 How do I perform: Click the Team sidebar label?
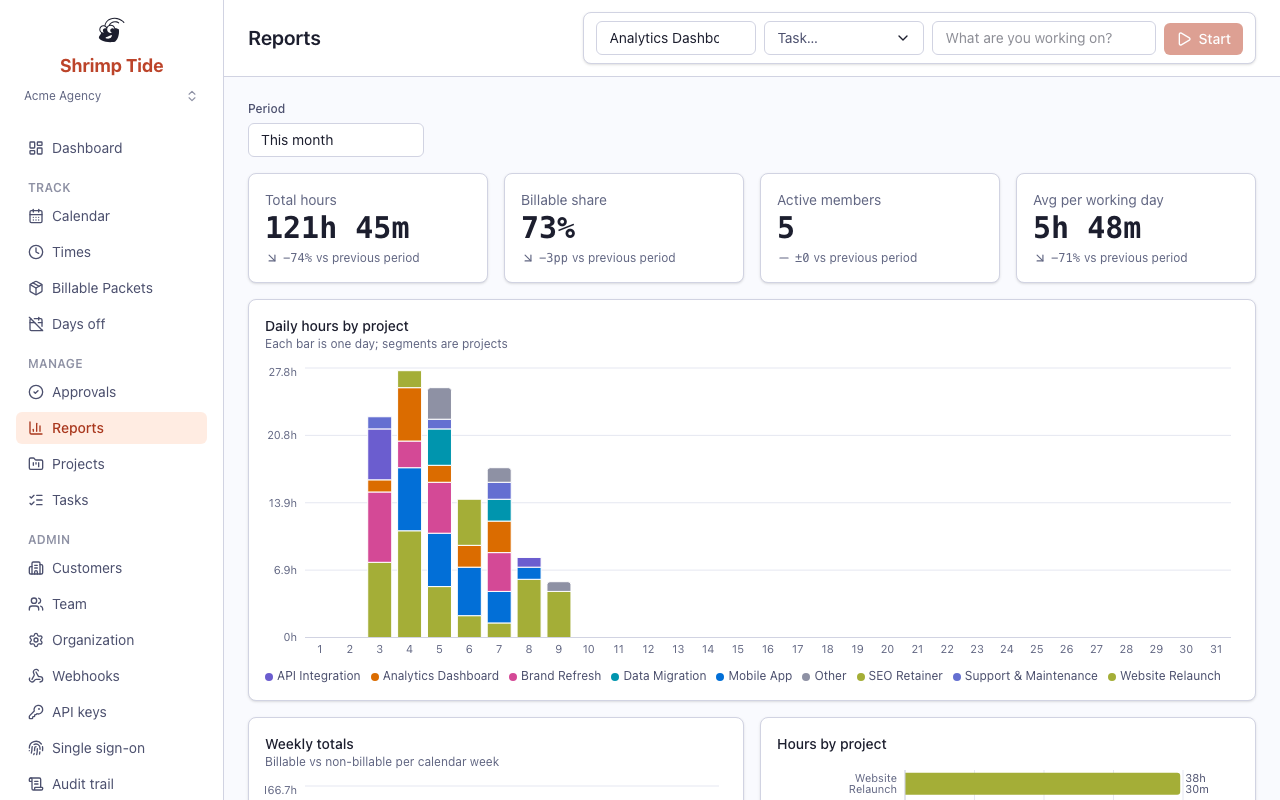coord(70,604)
